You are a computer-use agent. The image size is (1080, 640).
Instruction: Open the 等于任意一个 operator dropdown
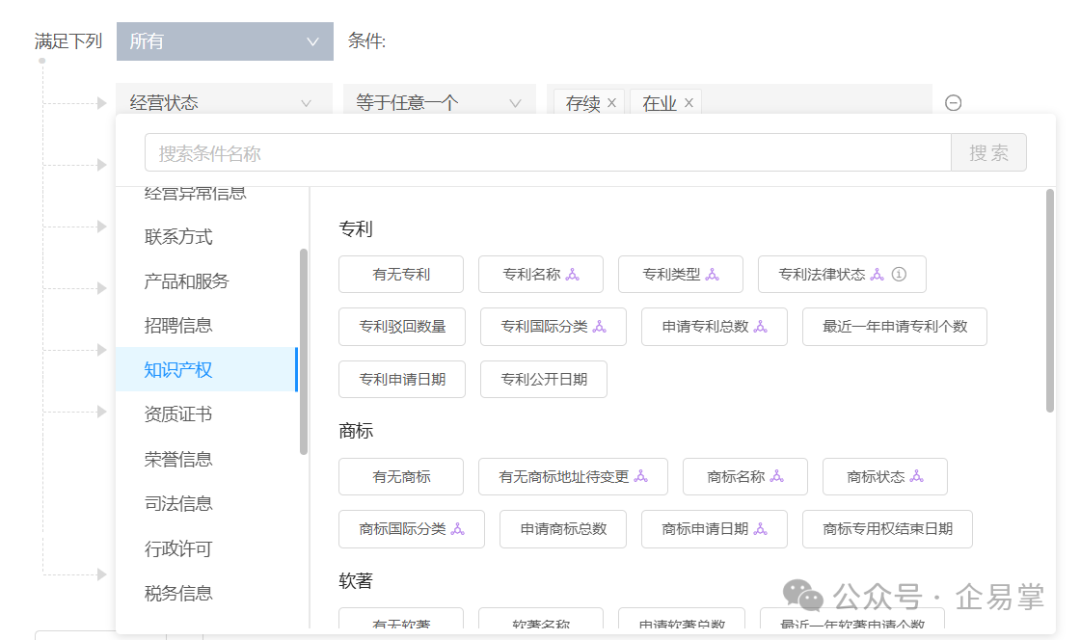tap(439, 103)
